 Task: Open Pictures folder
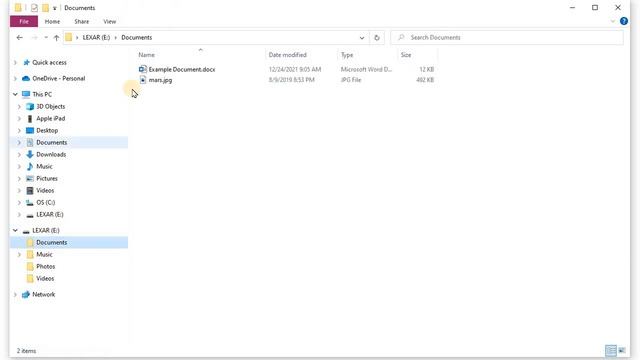(x=47, y=178)
